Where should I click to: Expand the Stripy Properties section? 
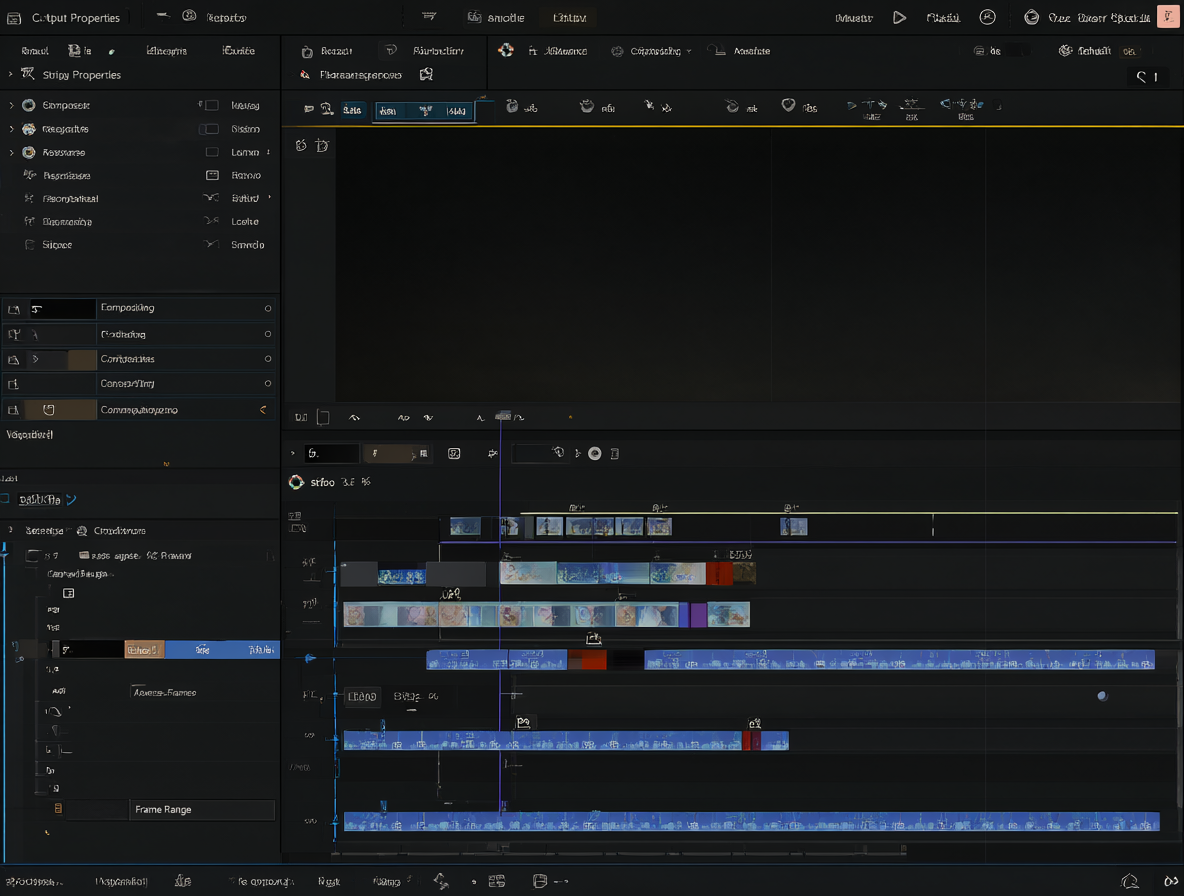click(x=11, y=74)
